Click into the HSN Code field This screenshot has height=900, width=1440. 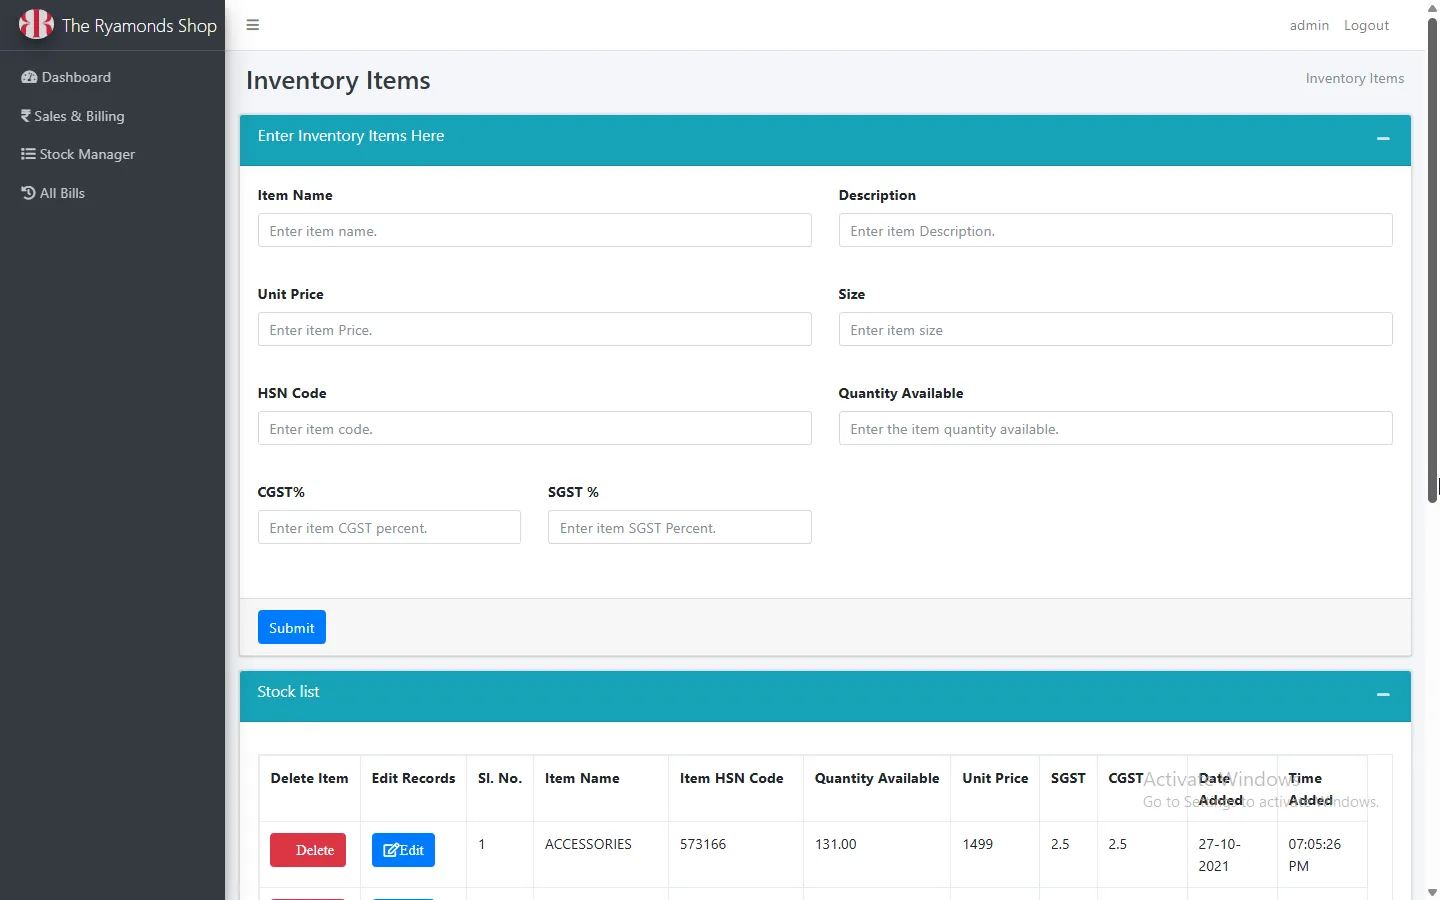click(534, 428)
